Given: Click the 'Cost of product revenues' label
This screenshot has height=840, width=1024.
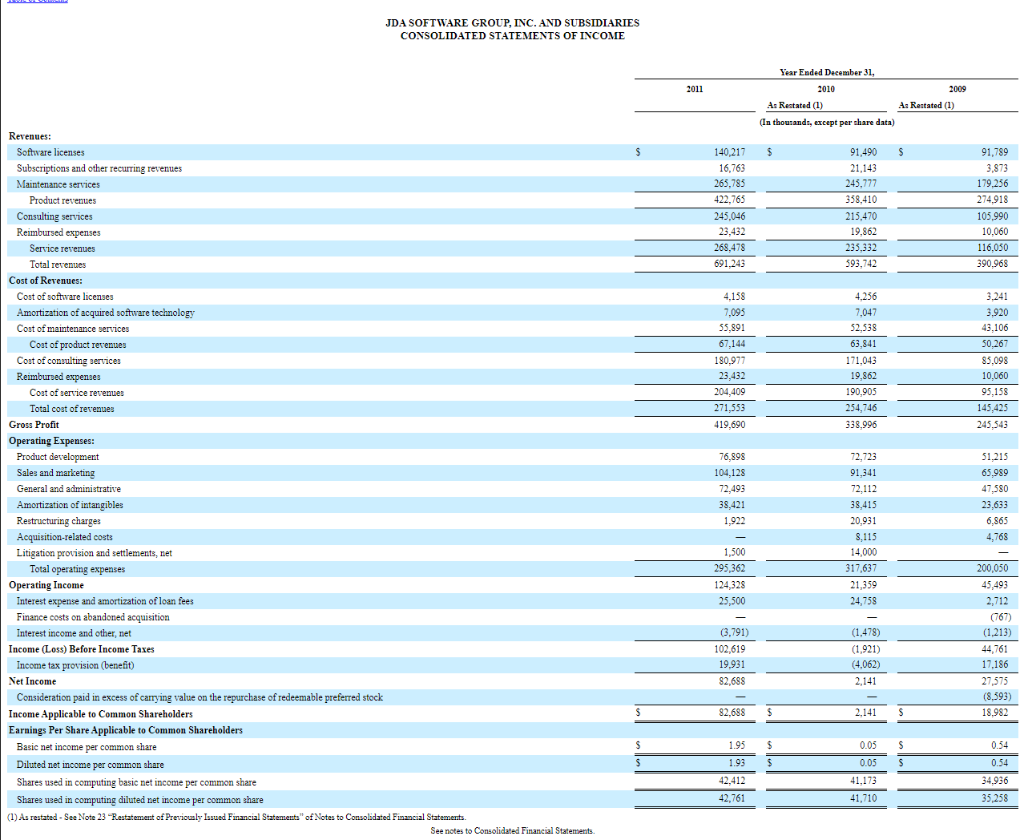Looking at the screenshot, I should click(78, 345).
